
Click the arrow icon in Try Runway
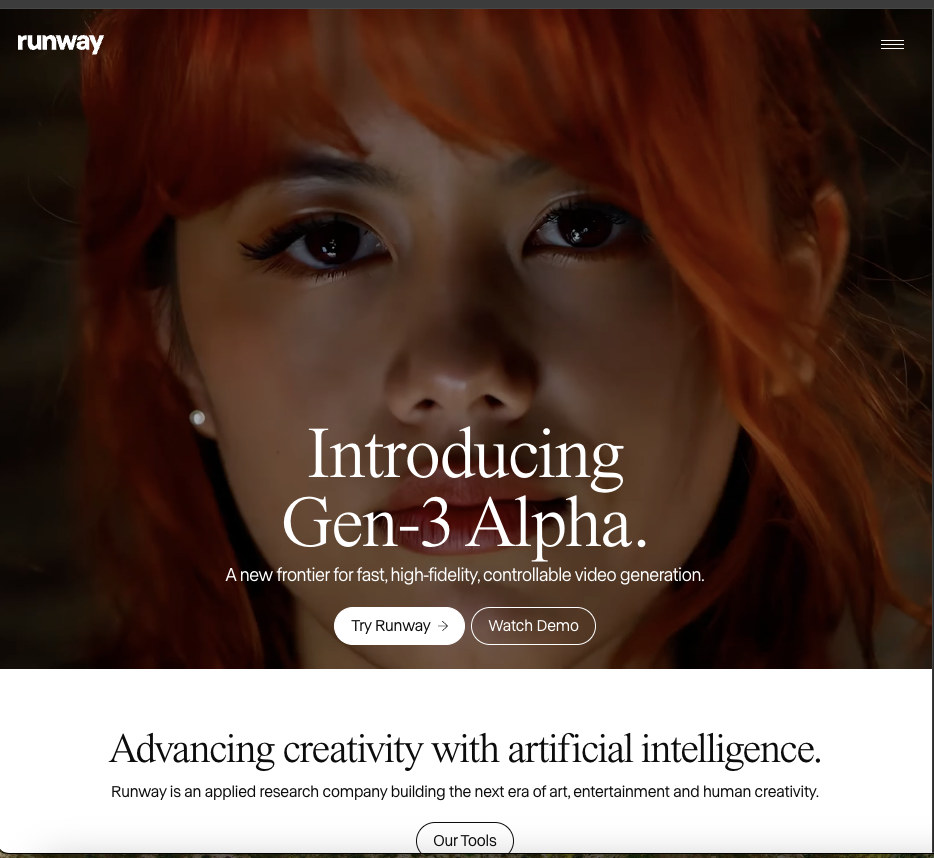coord(443,626)
